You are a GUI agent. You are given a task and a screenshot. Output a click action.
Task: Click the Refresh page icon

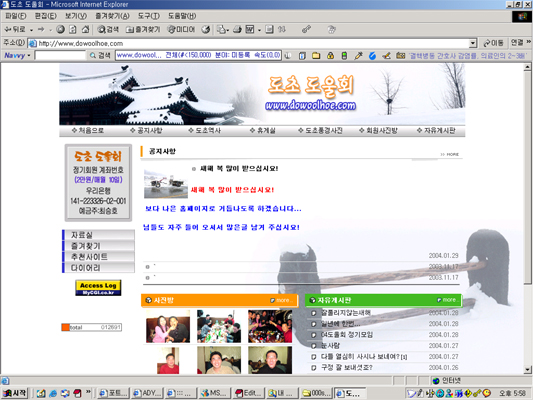click(73, 30)
